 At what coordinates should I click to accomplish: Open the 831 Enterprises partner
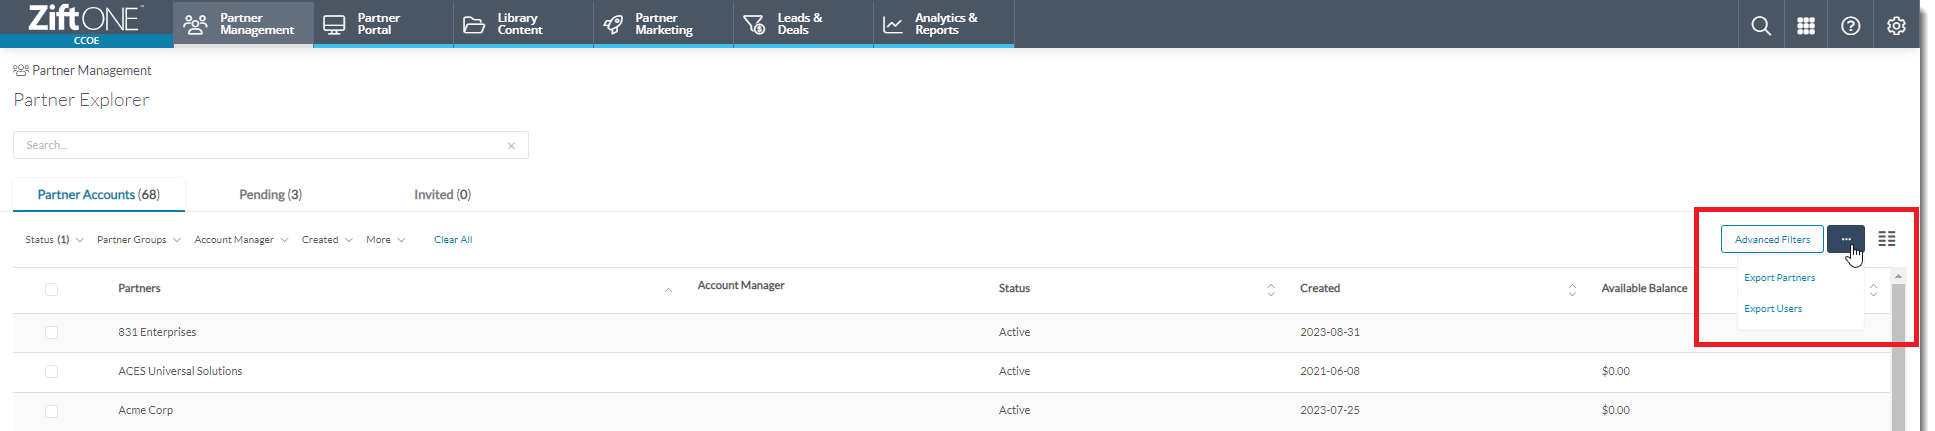(x=157, y=332)
